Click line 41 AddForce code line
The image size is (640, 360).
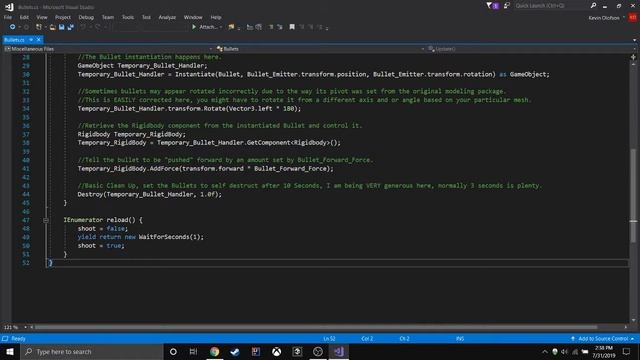(205, 169)
